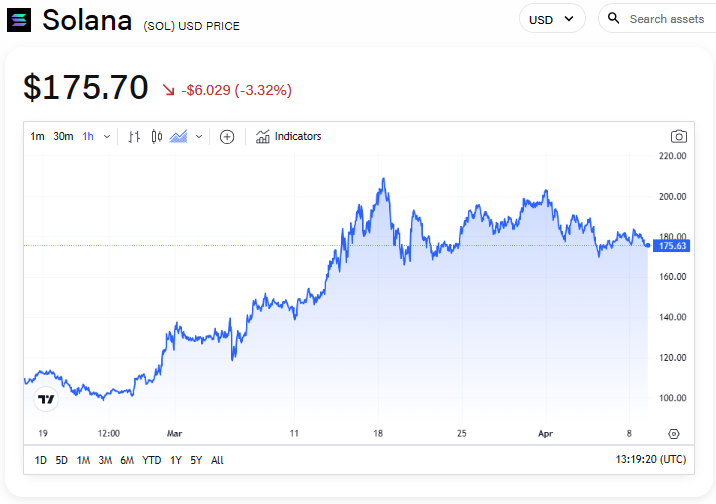Set the chart interval to 1h
Screen dimensions: 716x504
tap(88, 137)
